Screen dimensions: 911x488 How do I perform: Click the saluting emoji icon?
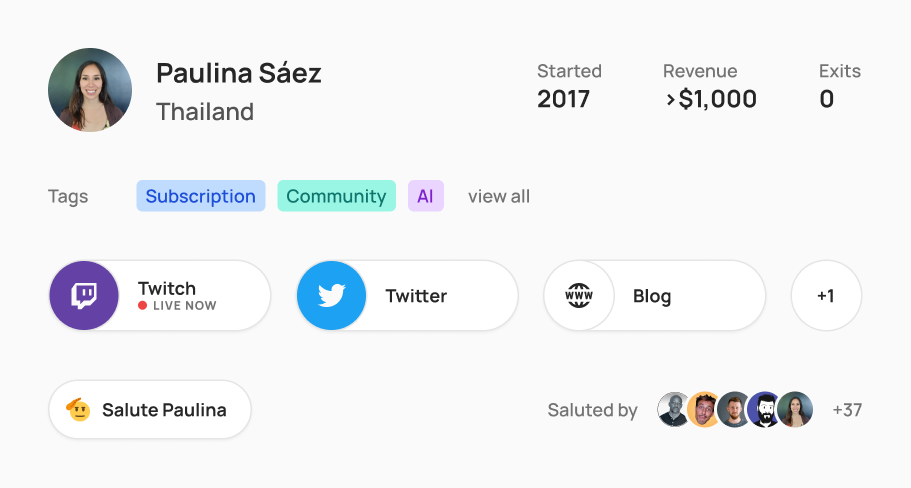click(x=78, y=410)
